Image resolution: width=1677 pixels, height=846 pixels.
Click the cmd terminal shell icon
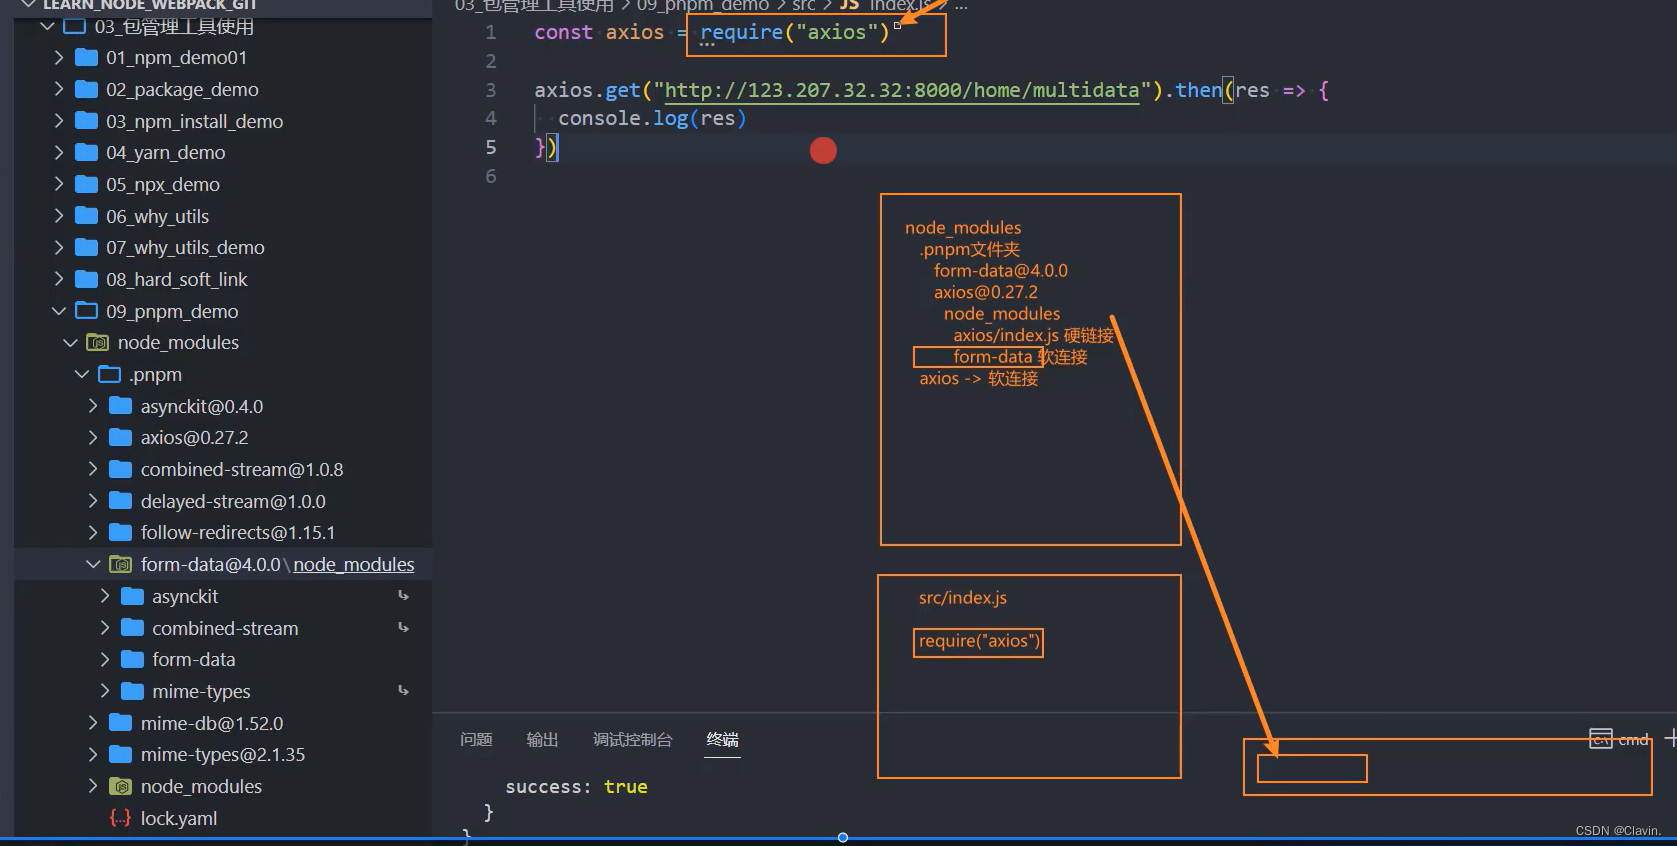(1600, 739)
